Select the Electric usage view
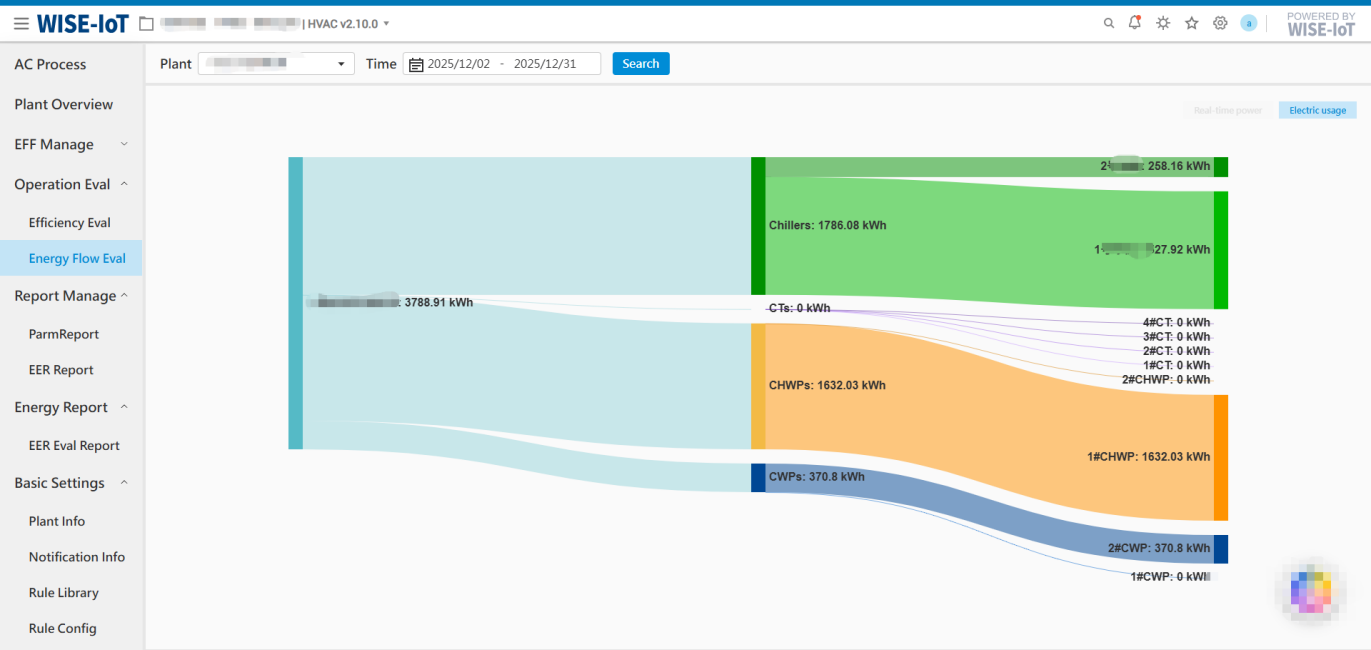The height and width of the screenshot is (650, 1371). tap(1317, 111)
